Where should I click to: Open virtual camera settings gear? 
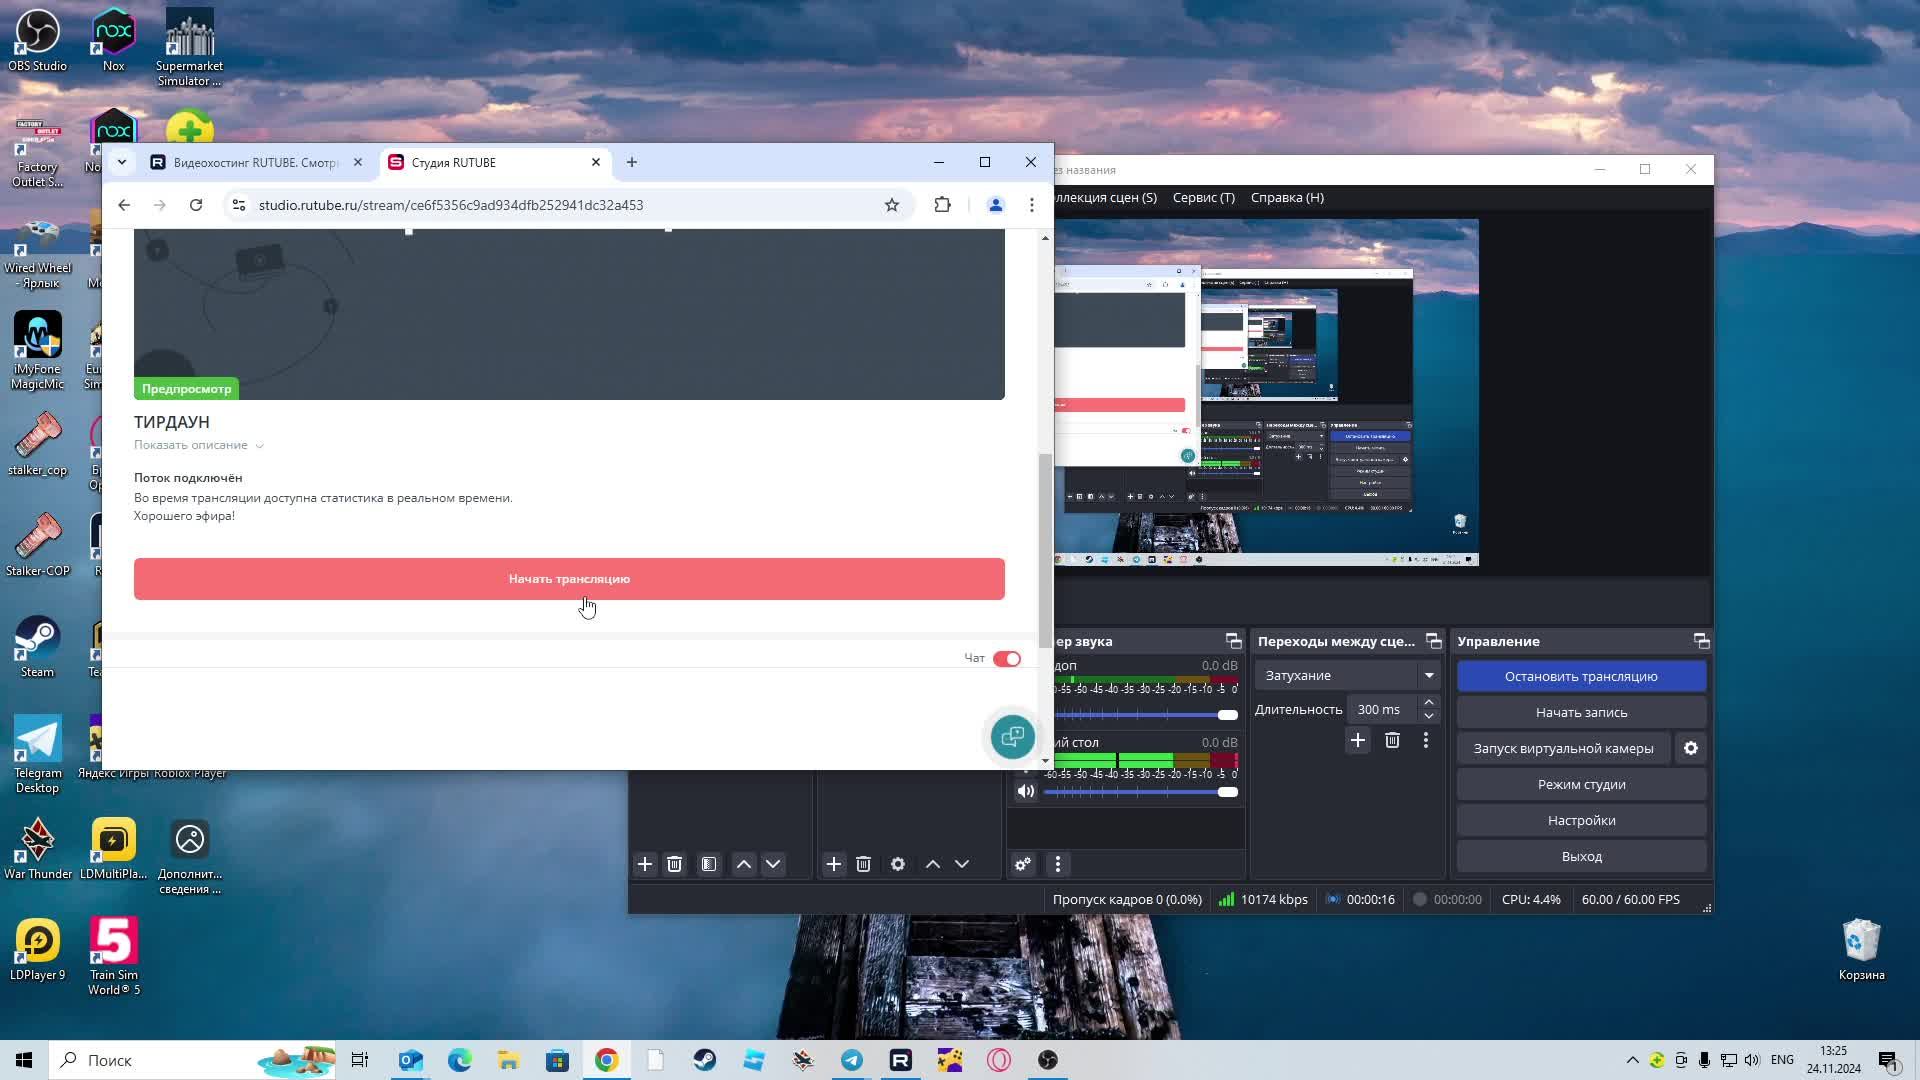(1691, 748)
